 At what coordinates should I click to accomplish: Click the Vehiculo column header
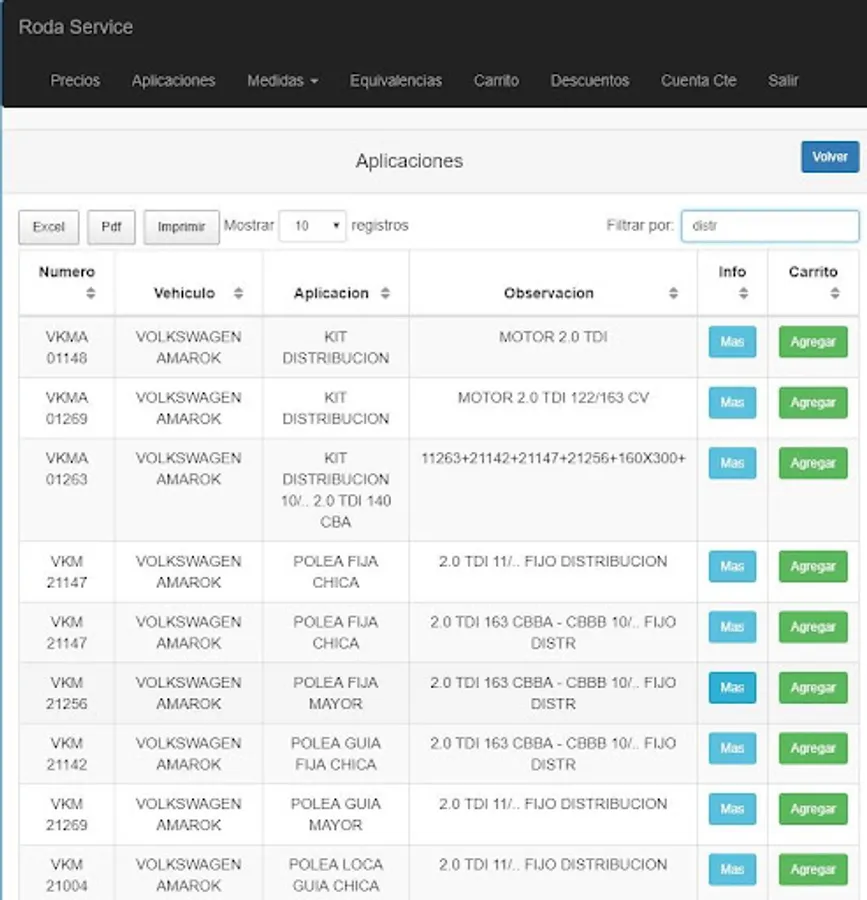(189, 282)
